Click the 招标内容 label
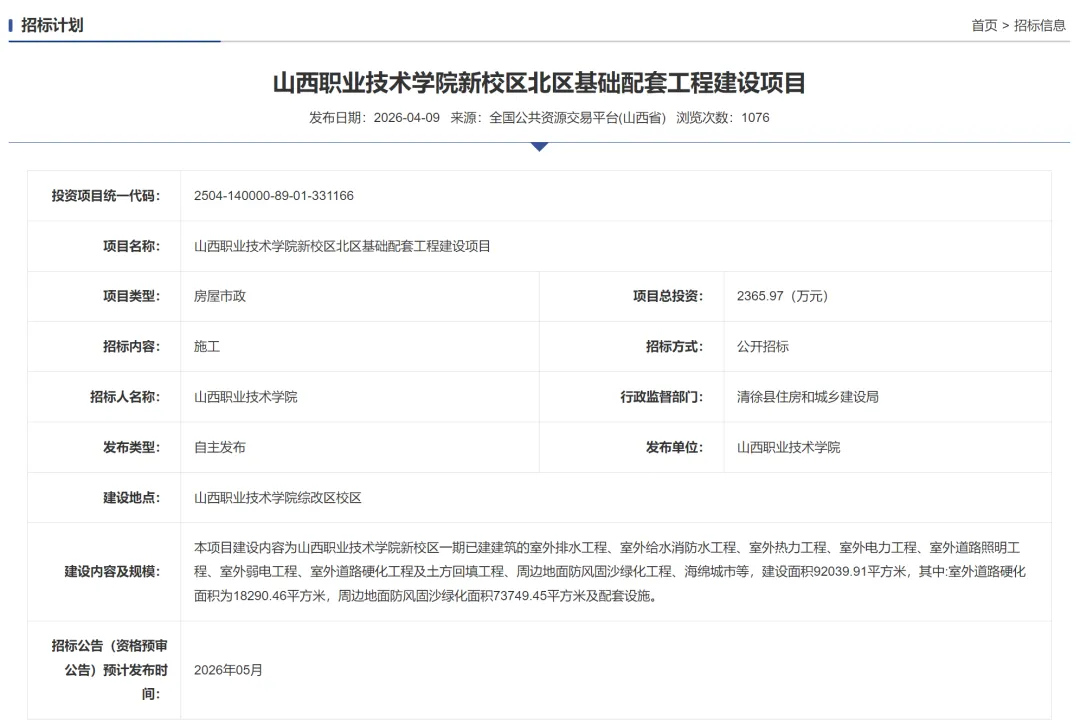The image size is (1080, 720). pos(131,347)
